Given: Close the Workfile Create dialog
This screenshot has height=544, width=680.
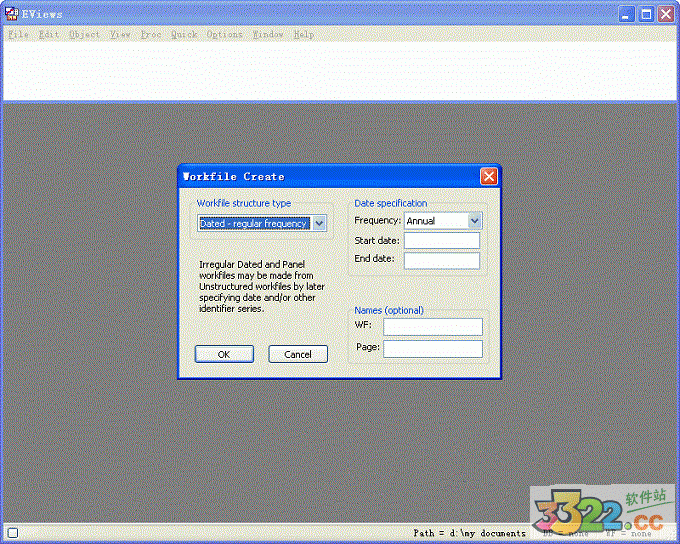Looking at the screenshot, I should pos(489,176).
